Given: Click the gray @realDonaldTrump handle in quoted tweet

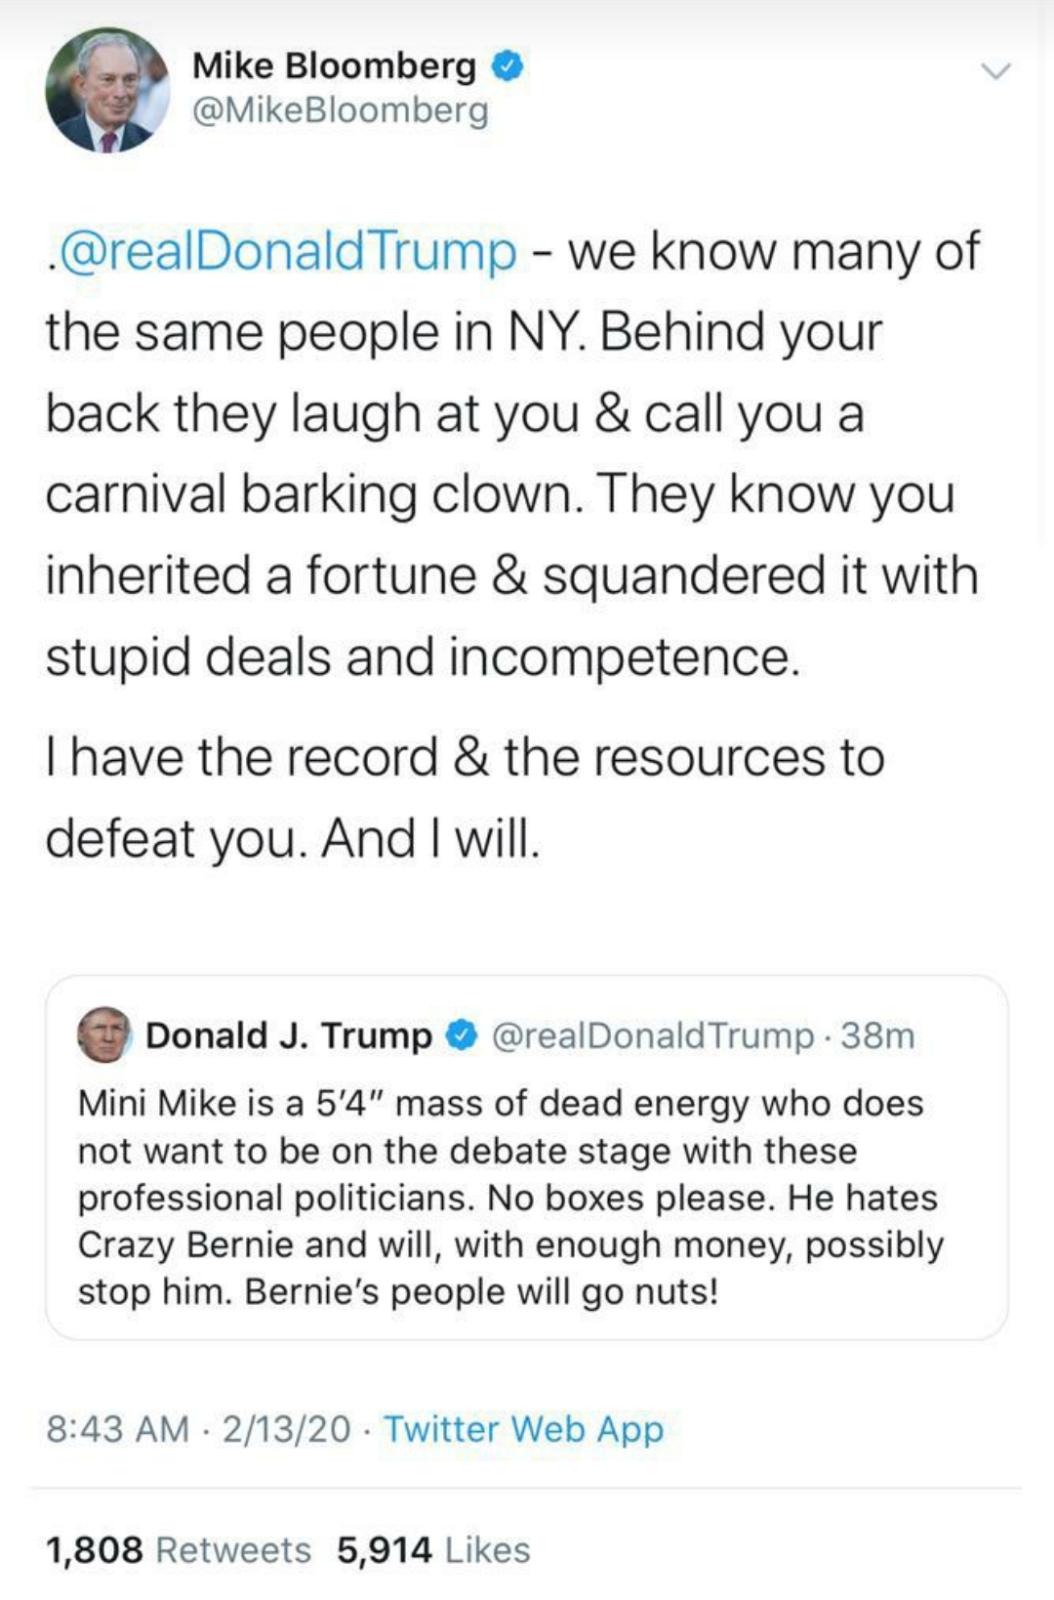Looking at the screenshot, I should 652,1035.
